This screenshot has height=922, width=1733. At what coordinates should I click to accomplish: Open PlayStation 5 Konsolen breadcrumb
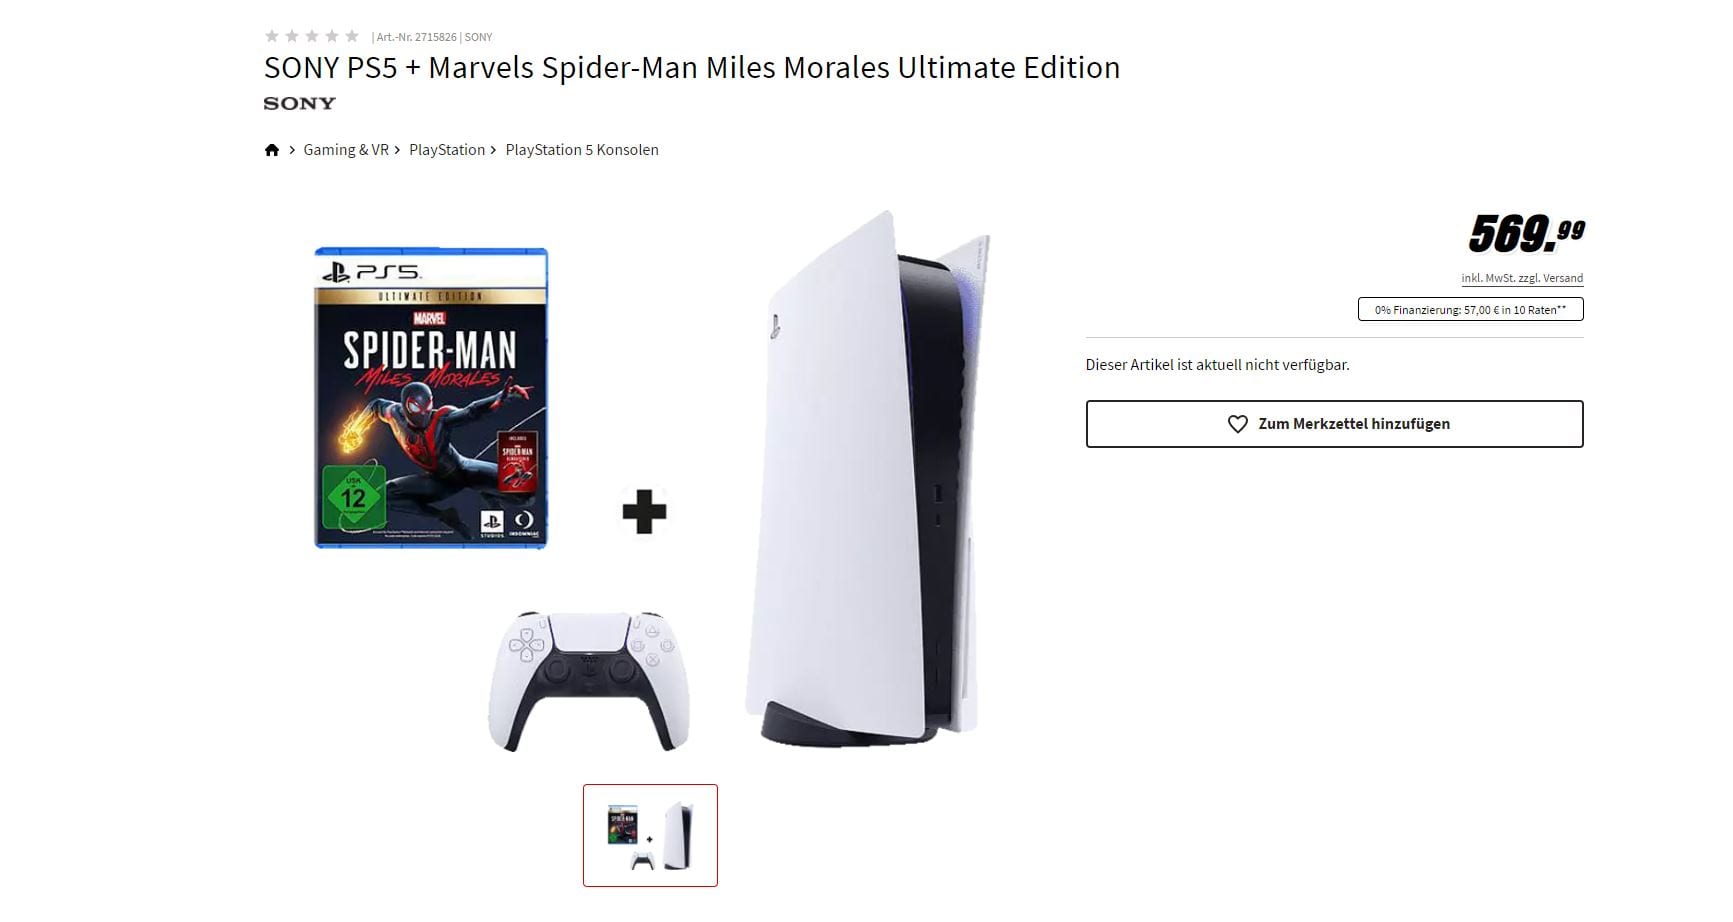click(582, 150)
